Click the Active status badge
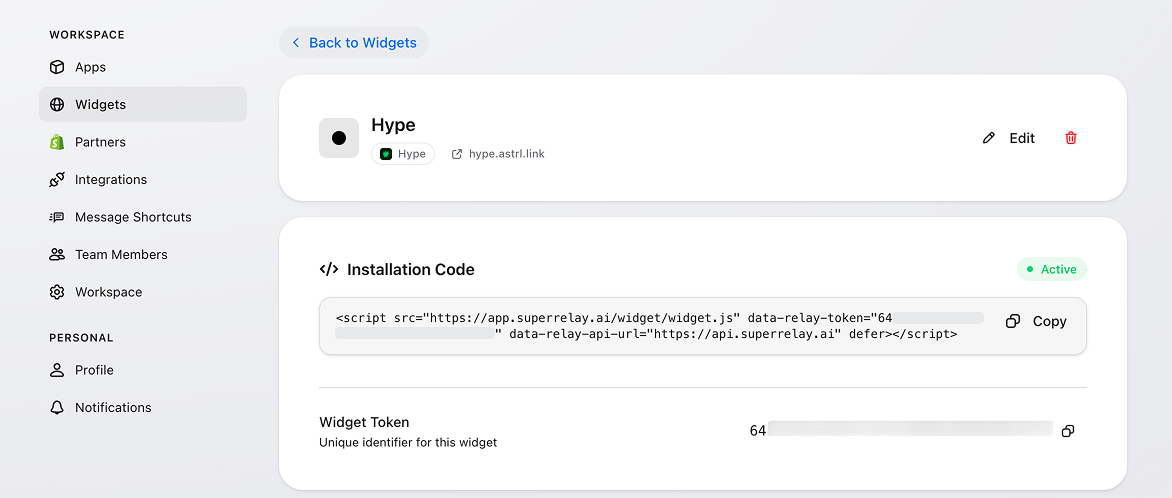Screen dimensions: 1172x498 pyautogui.click(x=1051, y=269)
